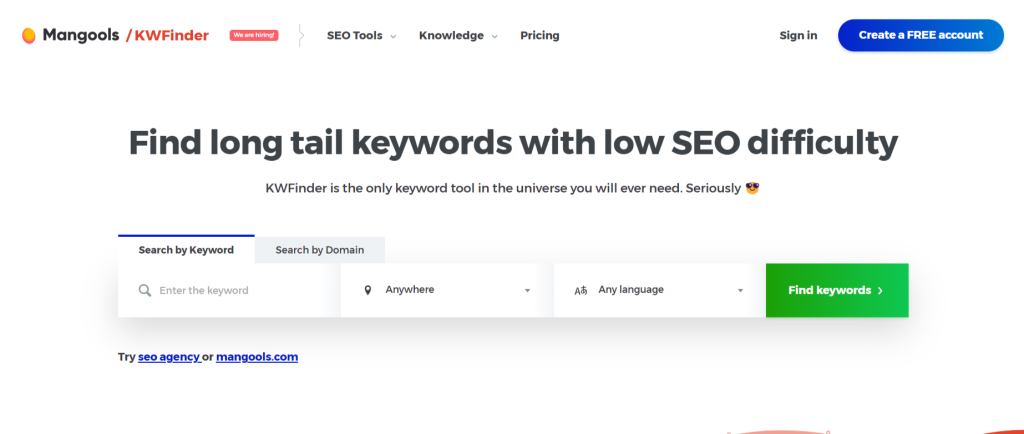The width and height of the screenshot is (1024, 434).
Task: Click the magnifying glass search icon
Action: click(145, 290)
